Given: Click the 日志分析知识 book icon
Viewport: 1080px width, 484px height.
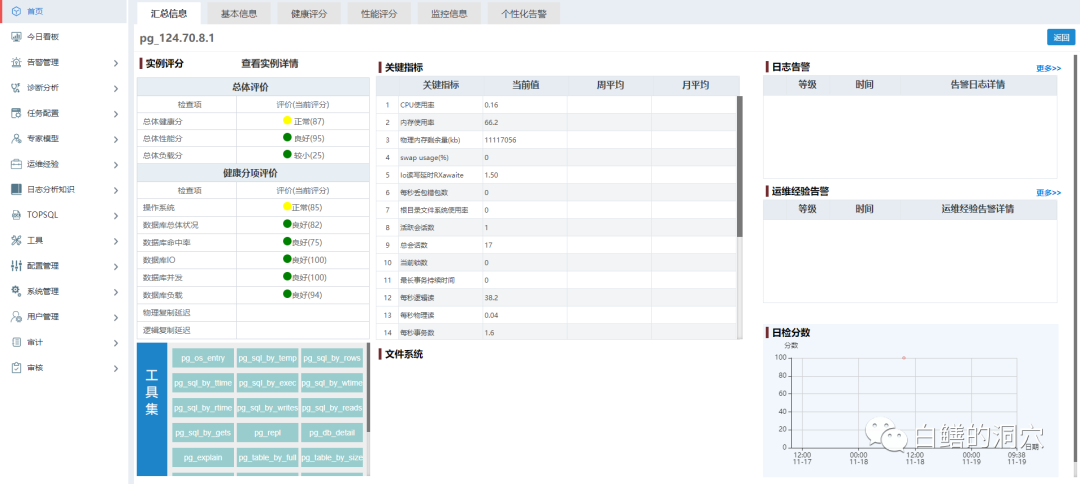Looking at the screenshot, I should click(16, 189).
